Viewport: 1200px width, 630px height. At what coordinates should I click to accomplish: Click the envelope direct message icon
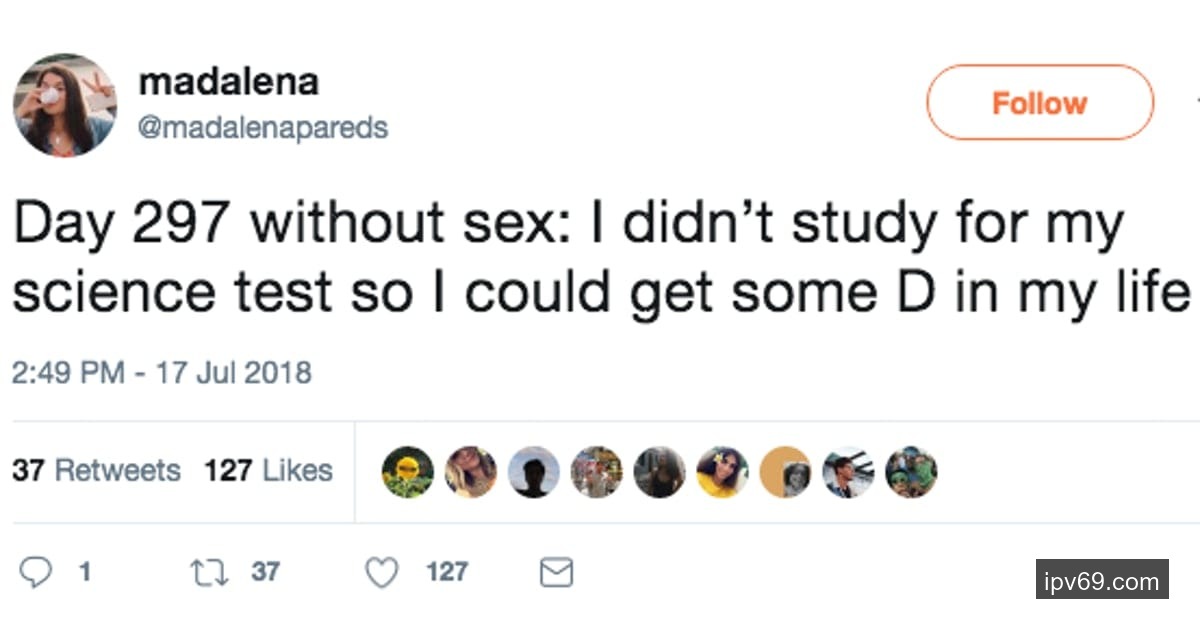pos(556,572)
